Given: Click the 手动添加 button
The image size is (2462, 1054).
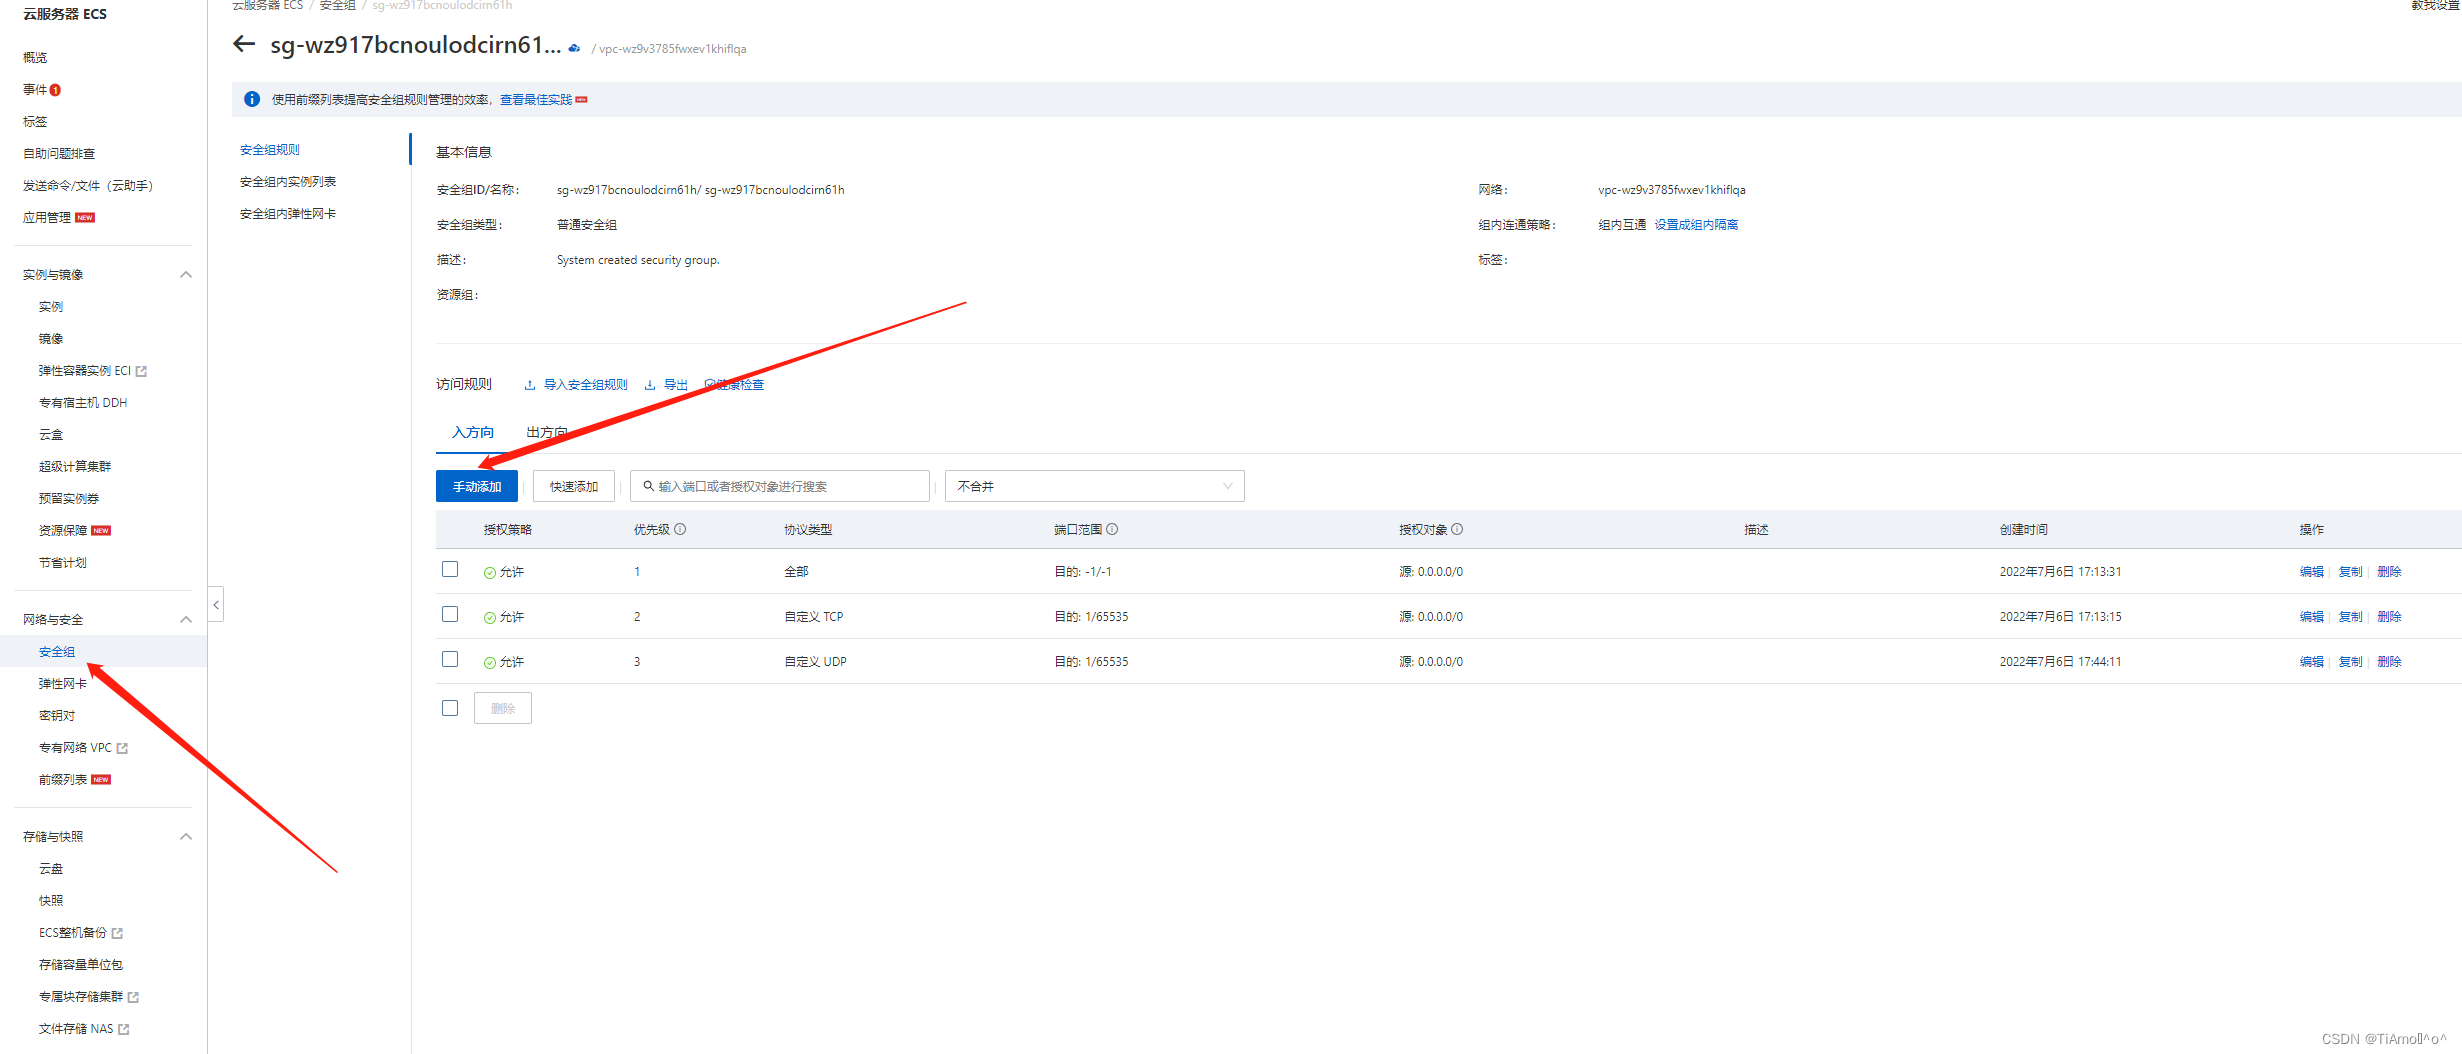Looking at the screenshot, I should 477,486.
